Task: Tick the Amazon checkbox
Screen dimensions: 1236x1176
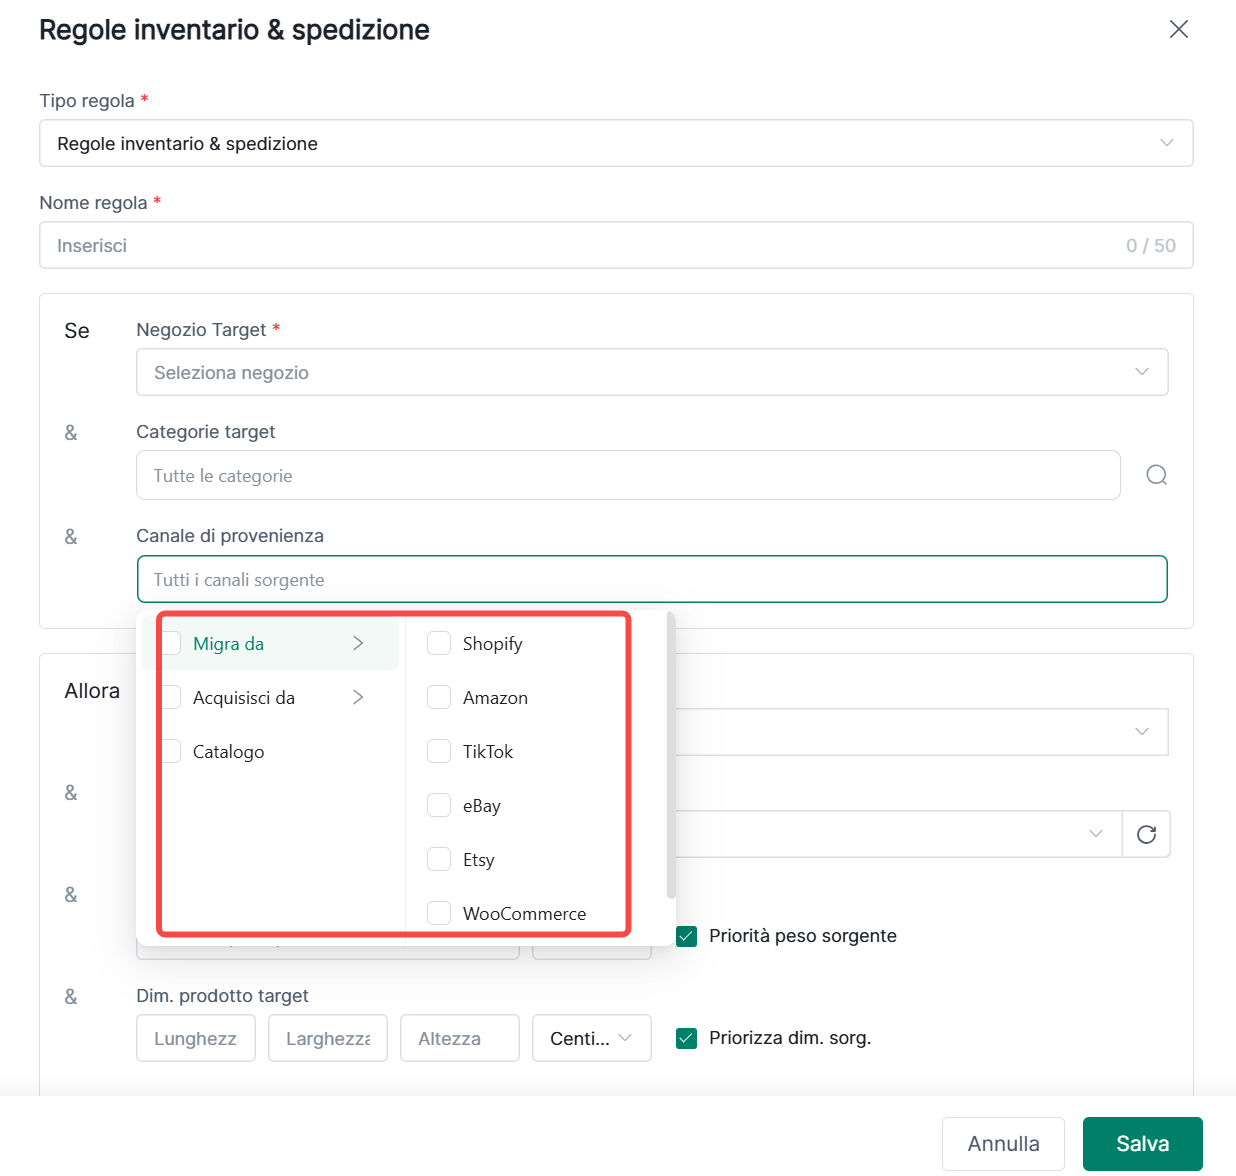Action: [439, 697]
